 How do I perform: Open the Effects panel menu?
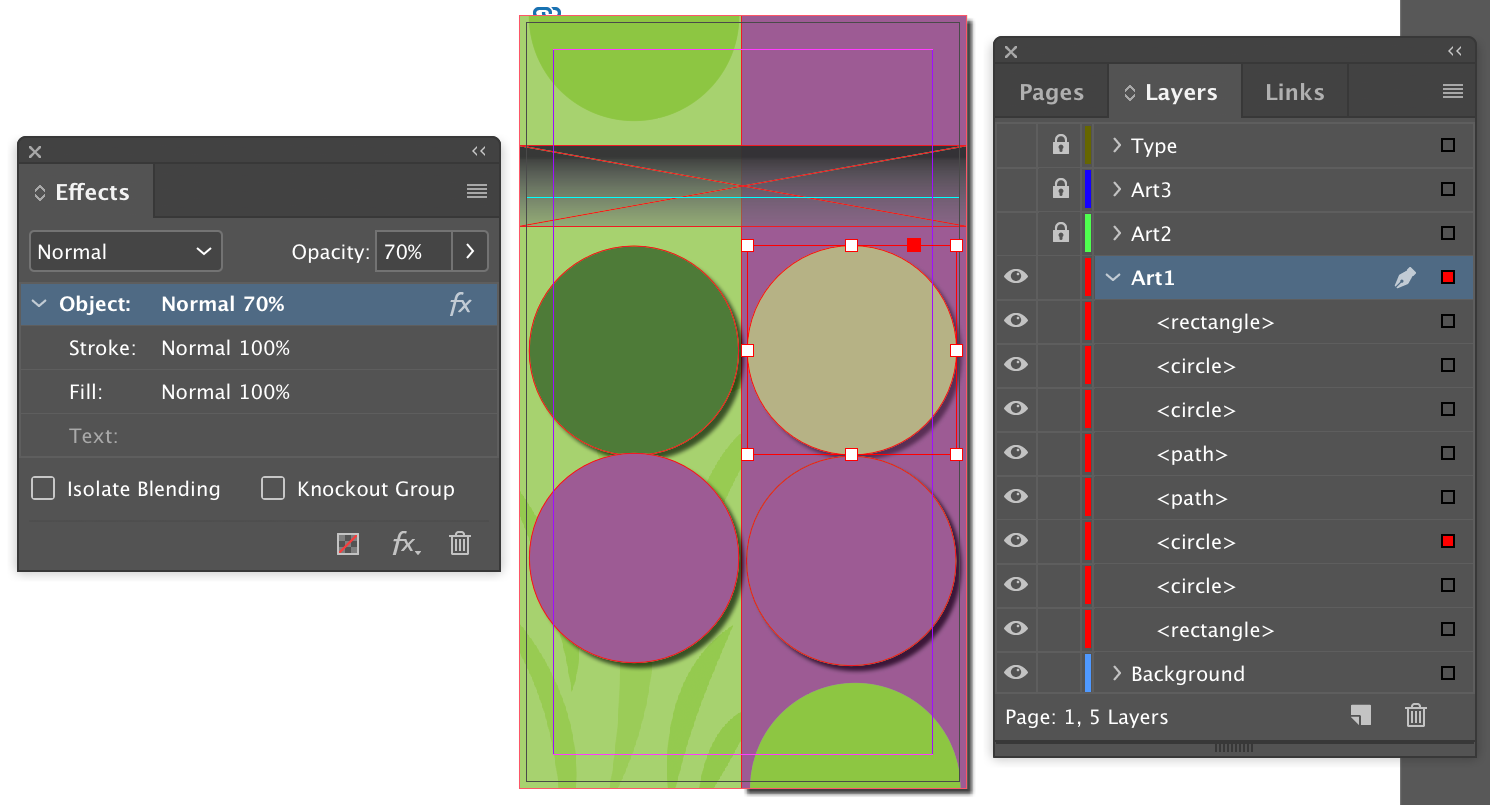tap(477, 191)
